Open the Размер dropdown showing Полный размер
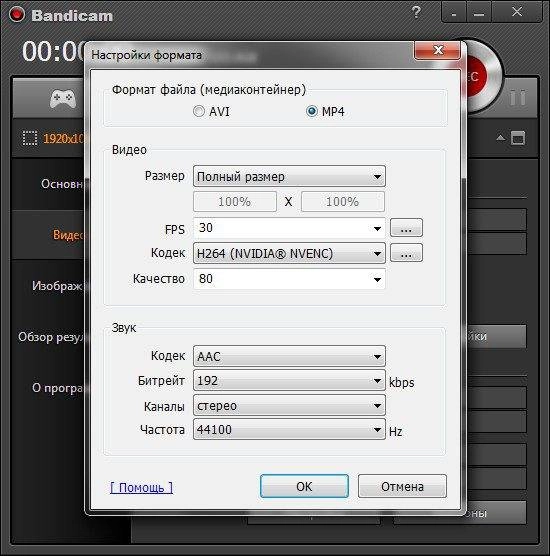Image resolution: width=550 pixels, height=556 pixels. pos(289,176)
